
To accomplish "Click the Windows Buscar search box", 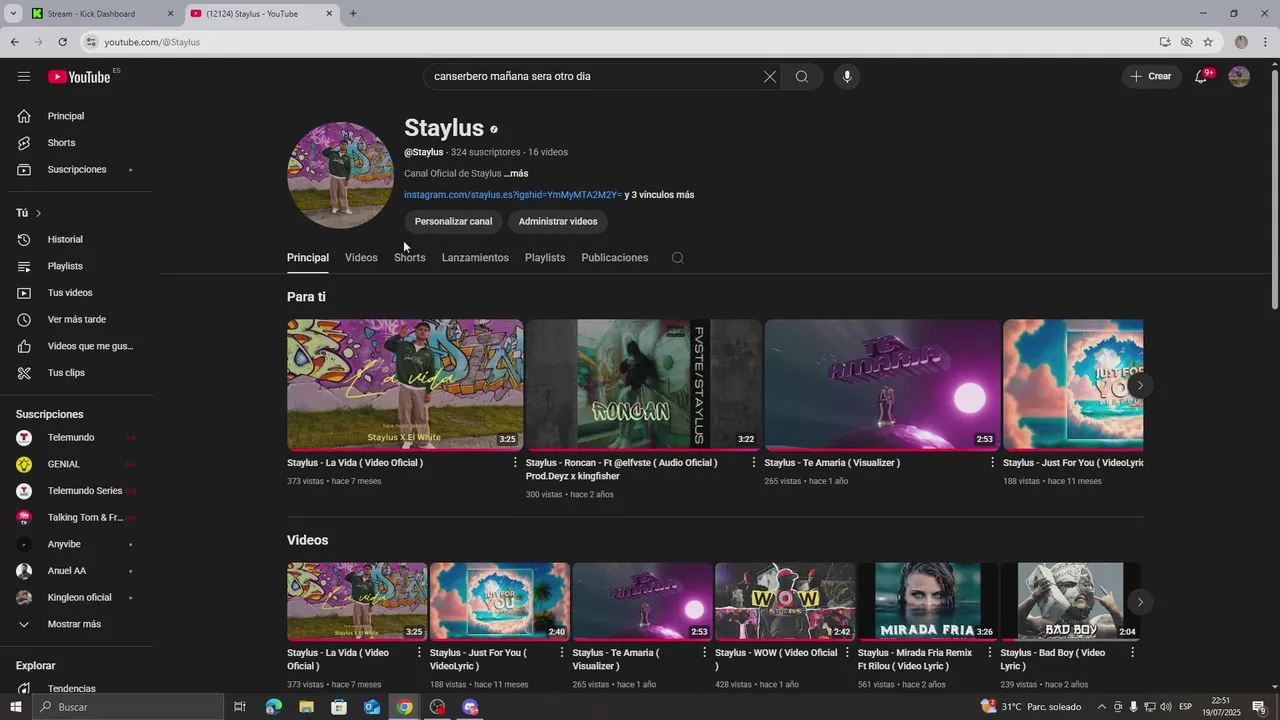I will point(128,707).
